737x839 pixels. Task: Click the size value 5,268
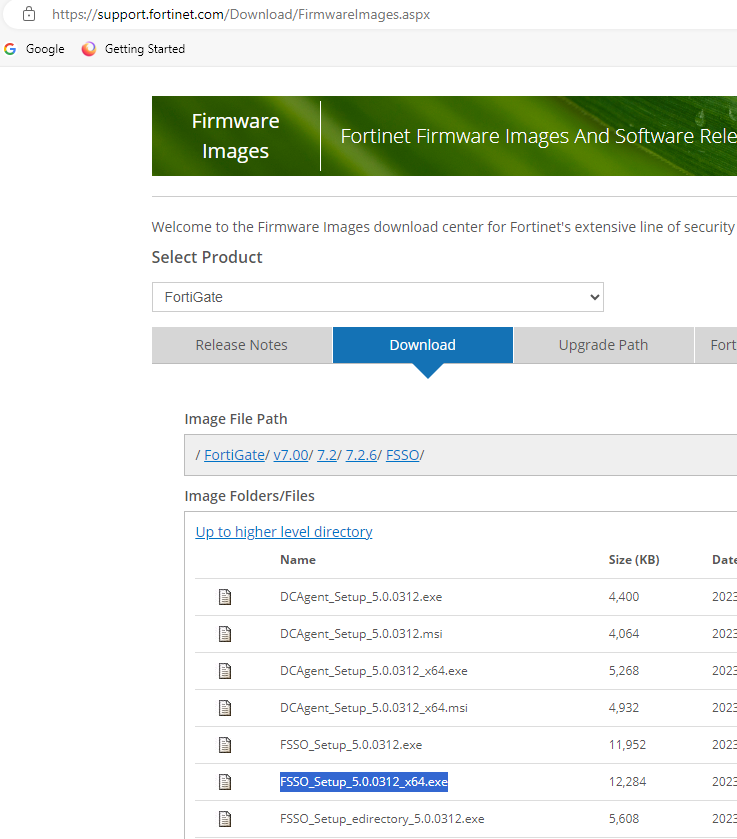tap(624, 670)
